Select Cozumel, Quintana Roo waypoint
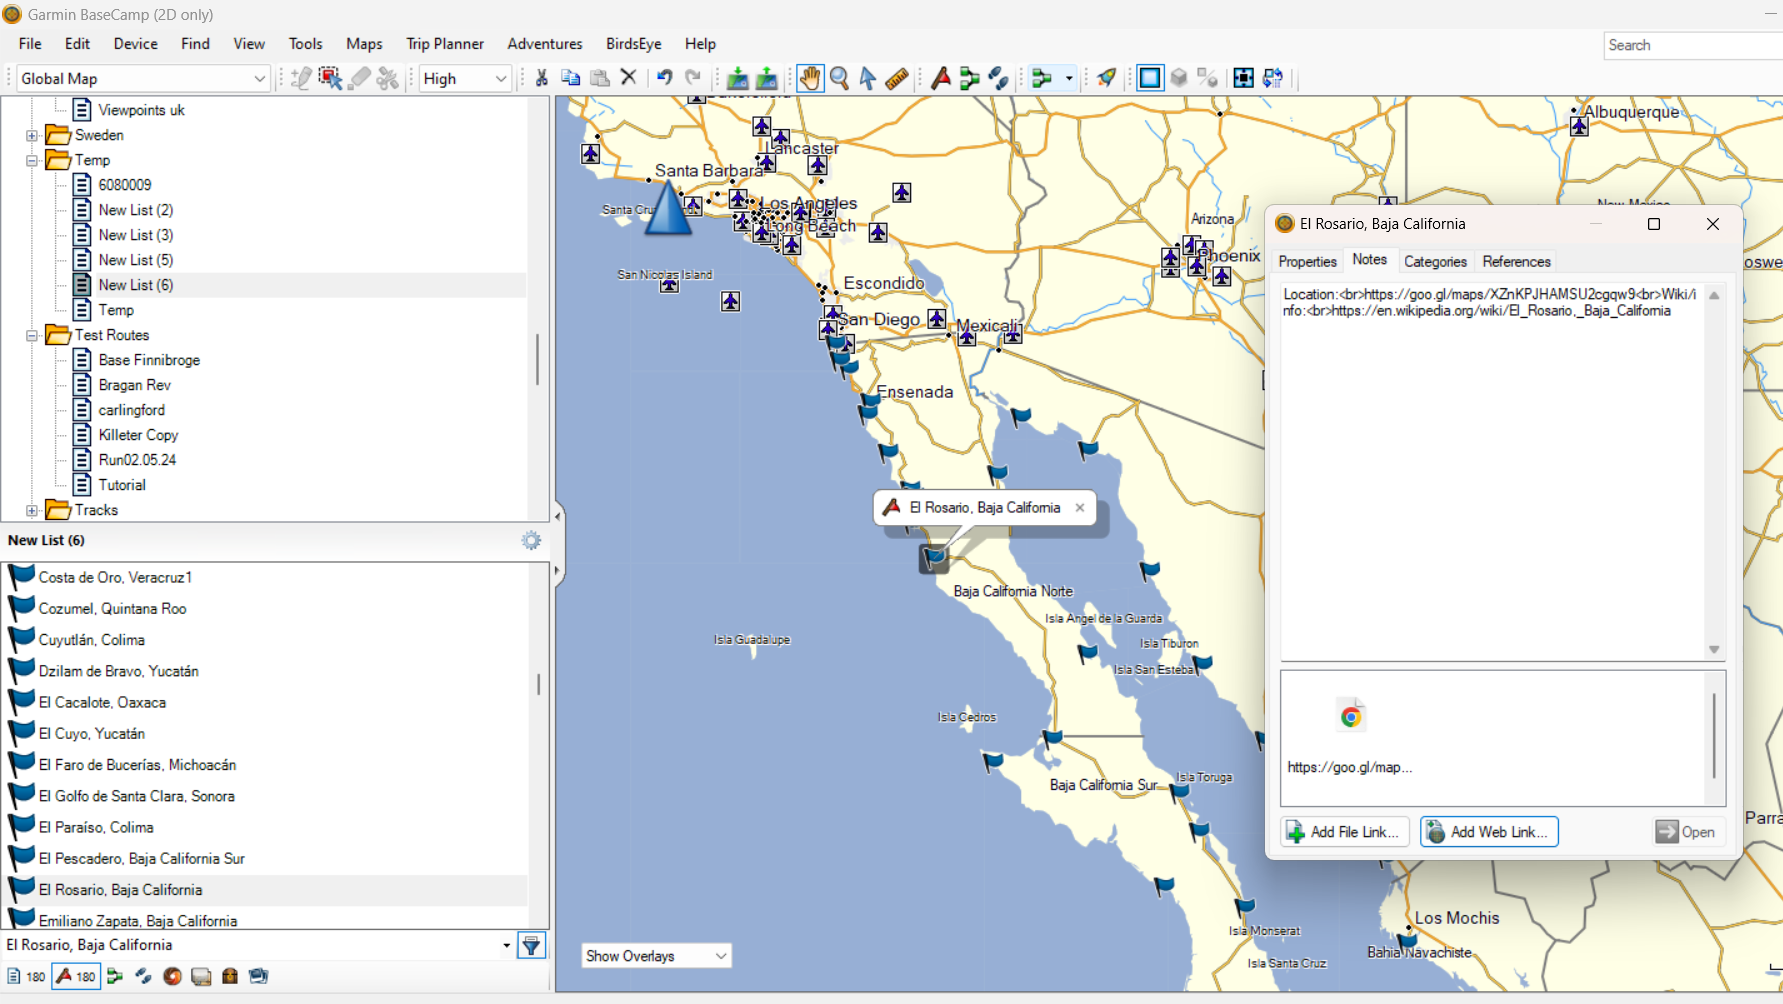This screenshot has height=1004, width=1783. point(112,608)
